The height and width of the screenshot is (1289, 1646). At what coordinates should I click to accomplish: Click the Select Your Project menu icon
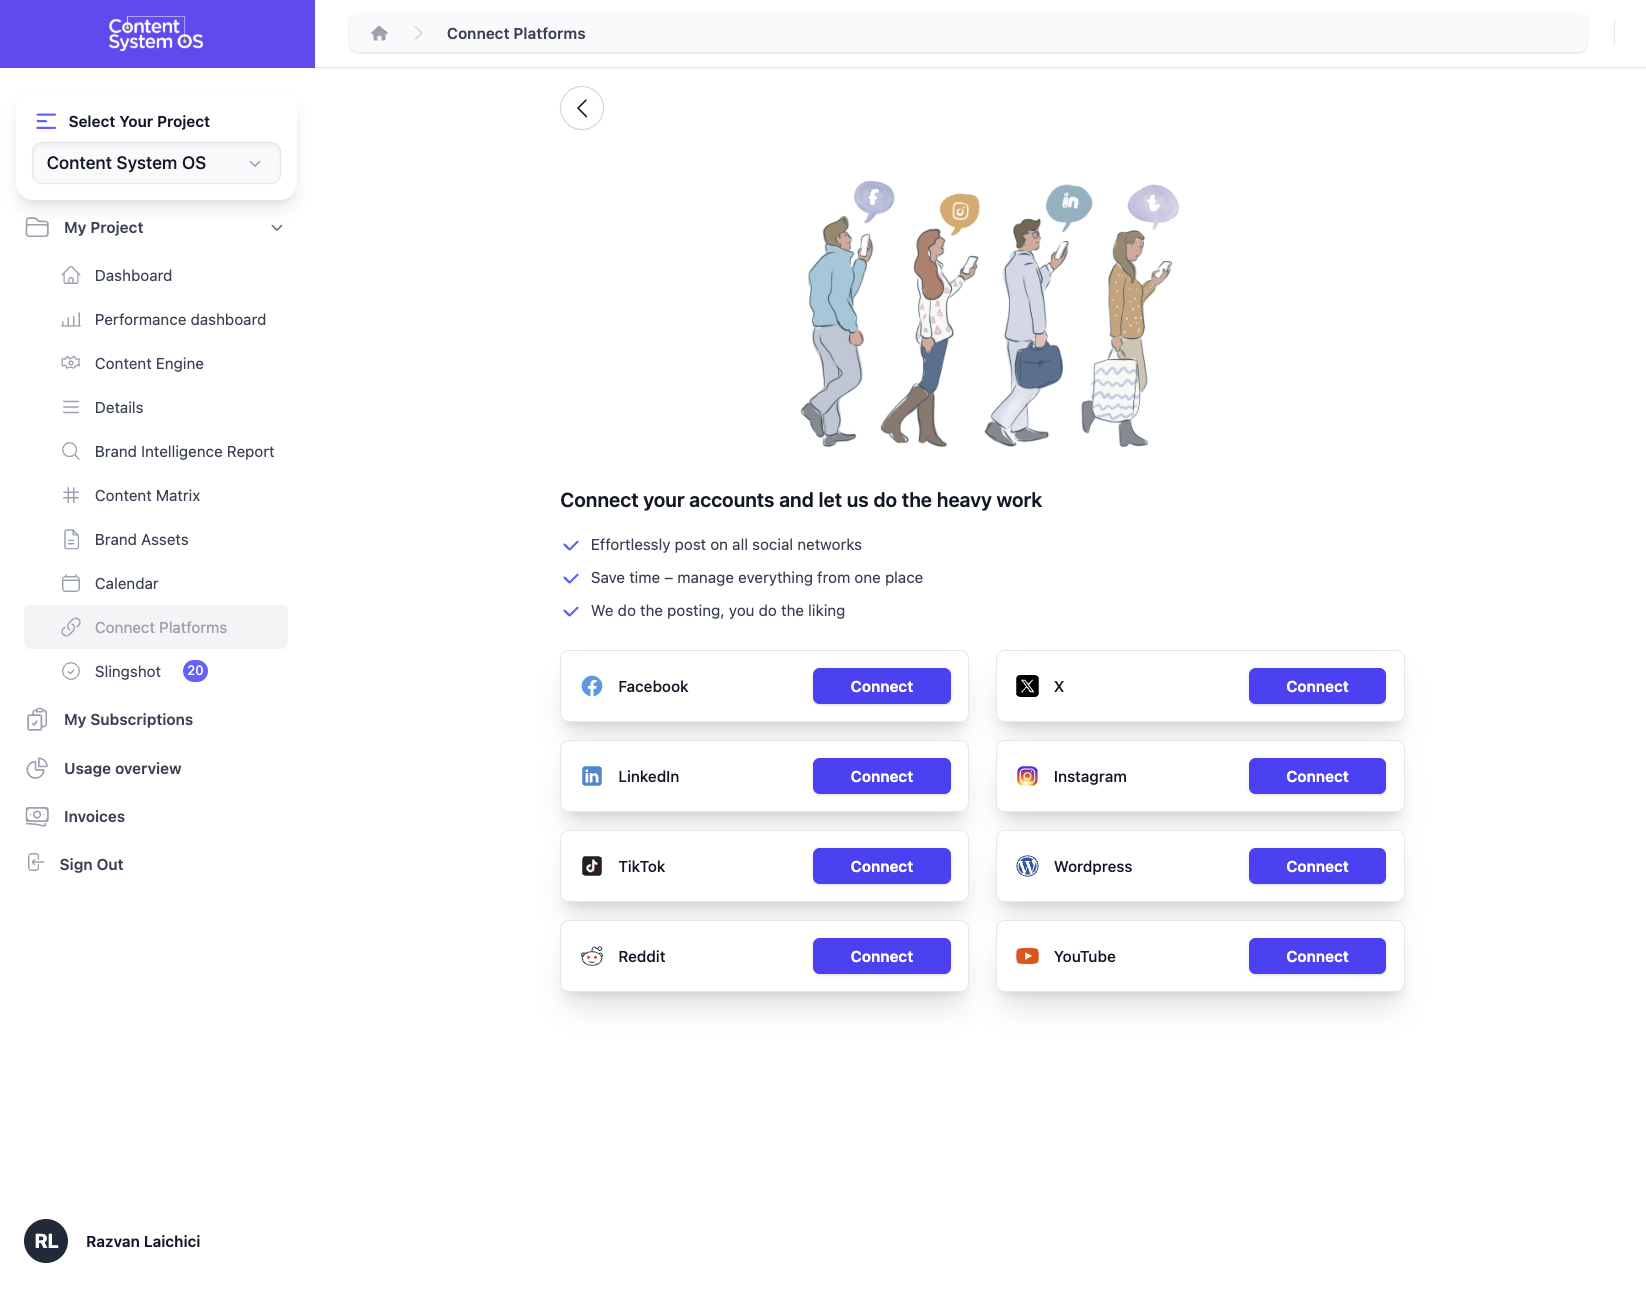(46, 121)
